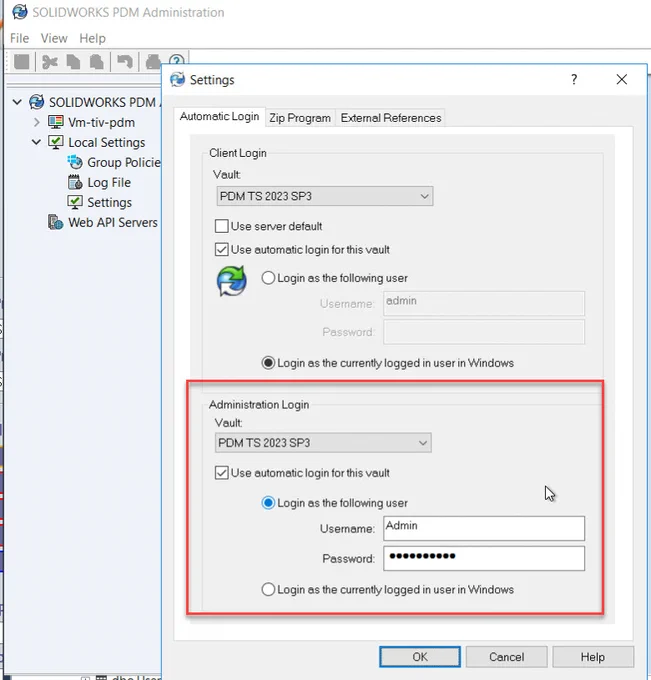
Task: Select the Log File tree item
Action: click(109, 183)
